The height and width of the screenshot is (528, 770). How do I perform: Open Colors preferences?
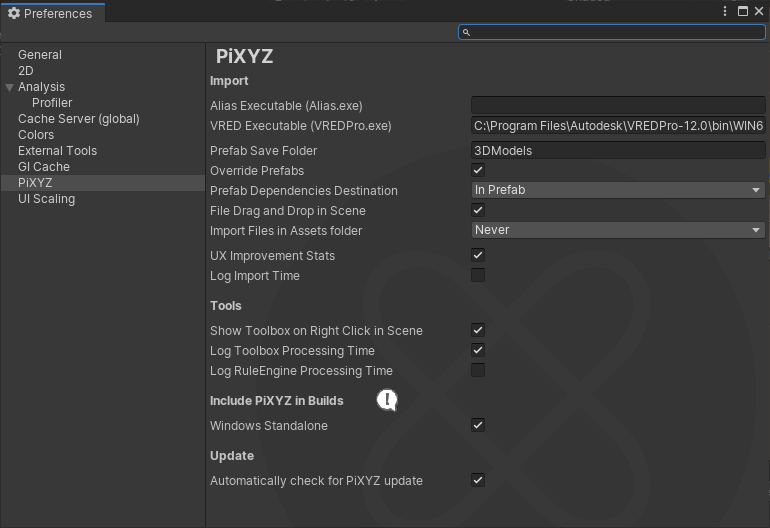[x=36, y=135]
